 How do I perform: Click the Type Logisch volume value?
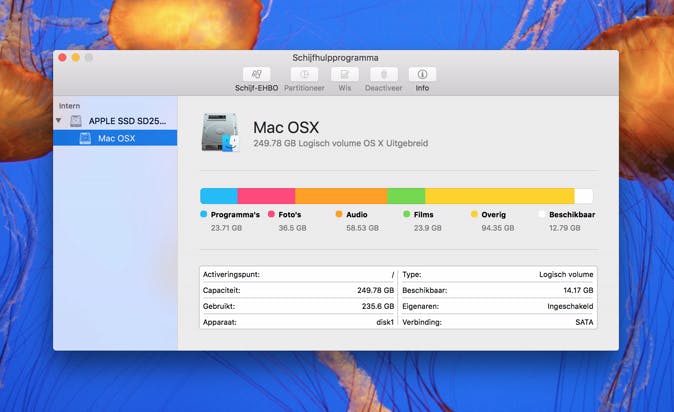(x=566, y=274)
